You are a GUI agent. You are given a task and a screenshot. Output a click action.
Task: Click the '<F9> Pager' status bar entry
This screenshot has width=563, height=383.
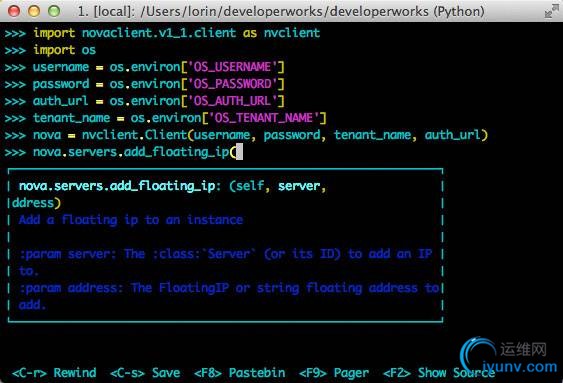pos(334,373)
